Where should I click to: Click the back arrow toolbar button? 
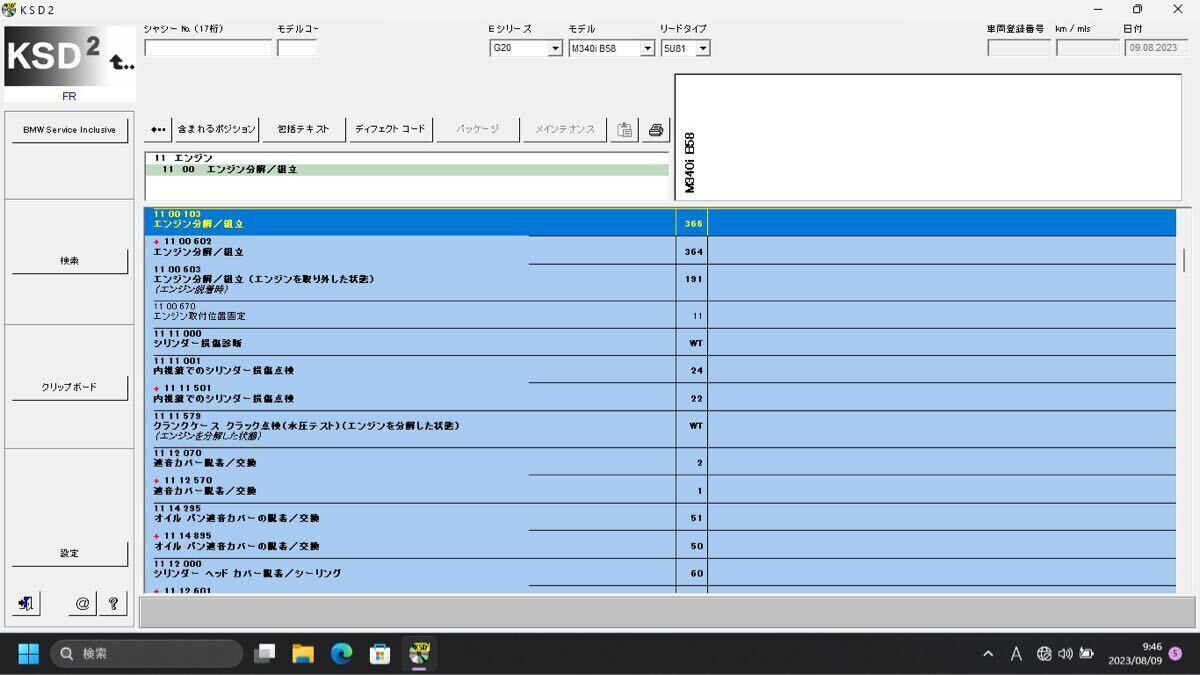[x=158, y=130]
